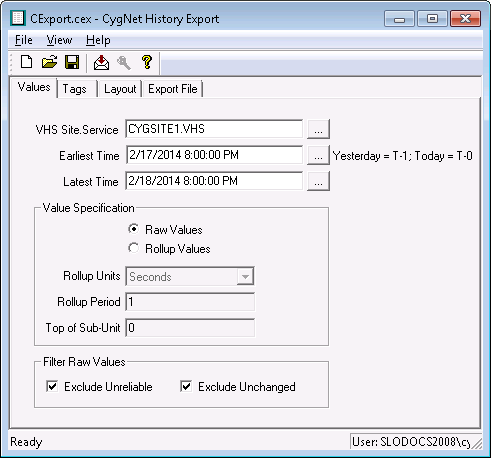Click the Latest Time field

coord(214,181)
